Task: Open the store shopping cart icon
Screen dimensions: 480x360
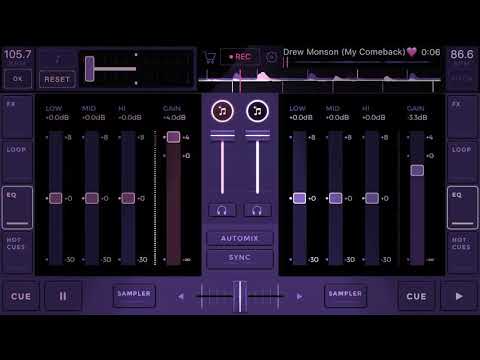Action: click(x=210, y=57)
